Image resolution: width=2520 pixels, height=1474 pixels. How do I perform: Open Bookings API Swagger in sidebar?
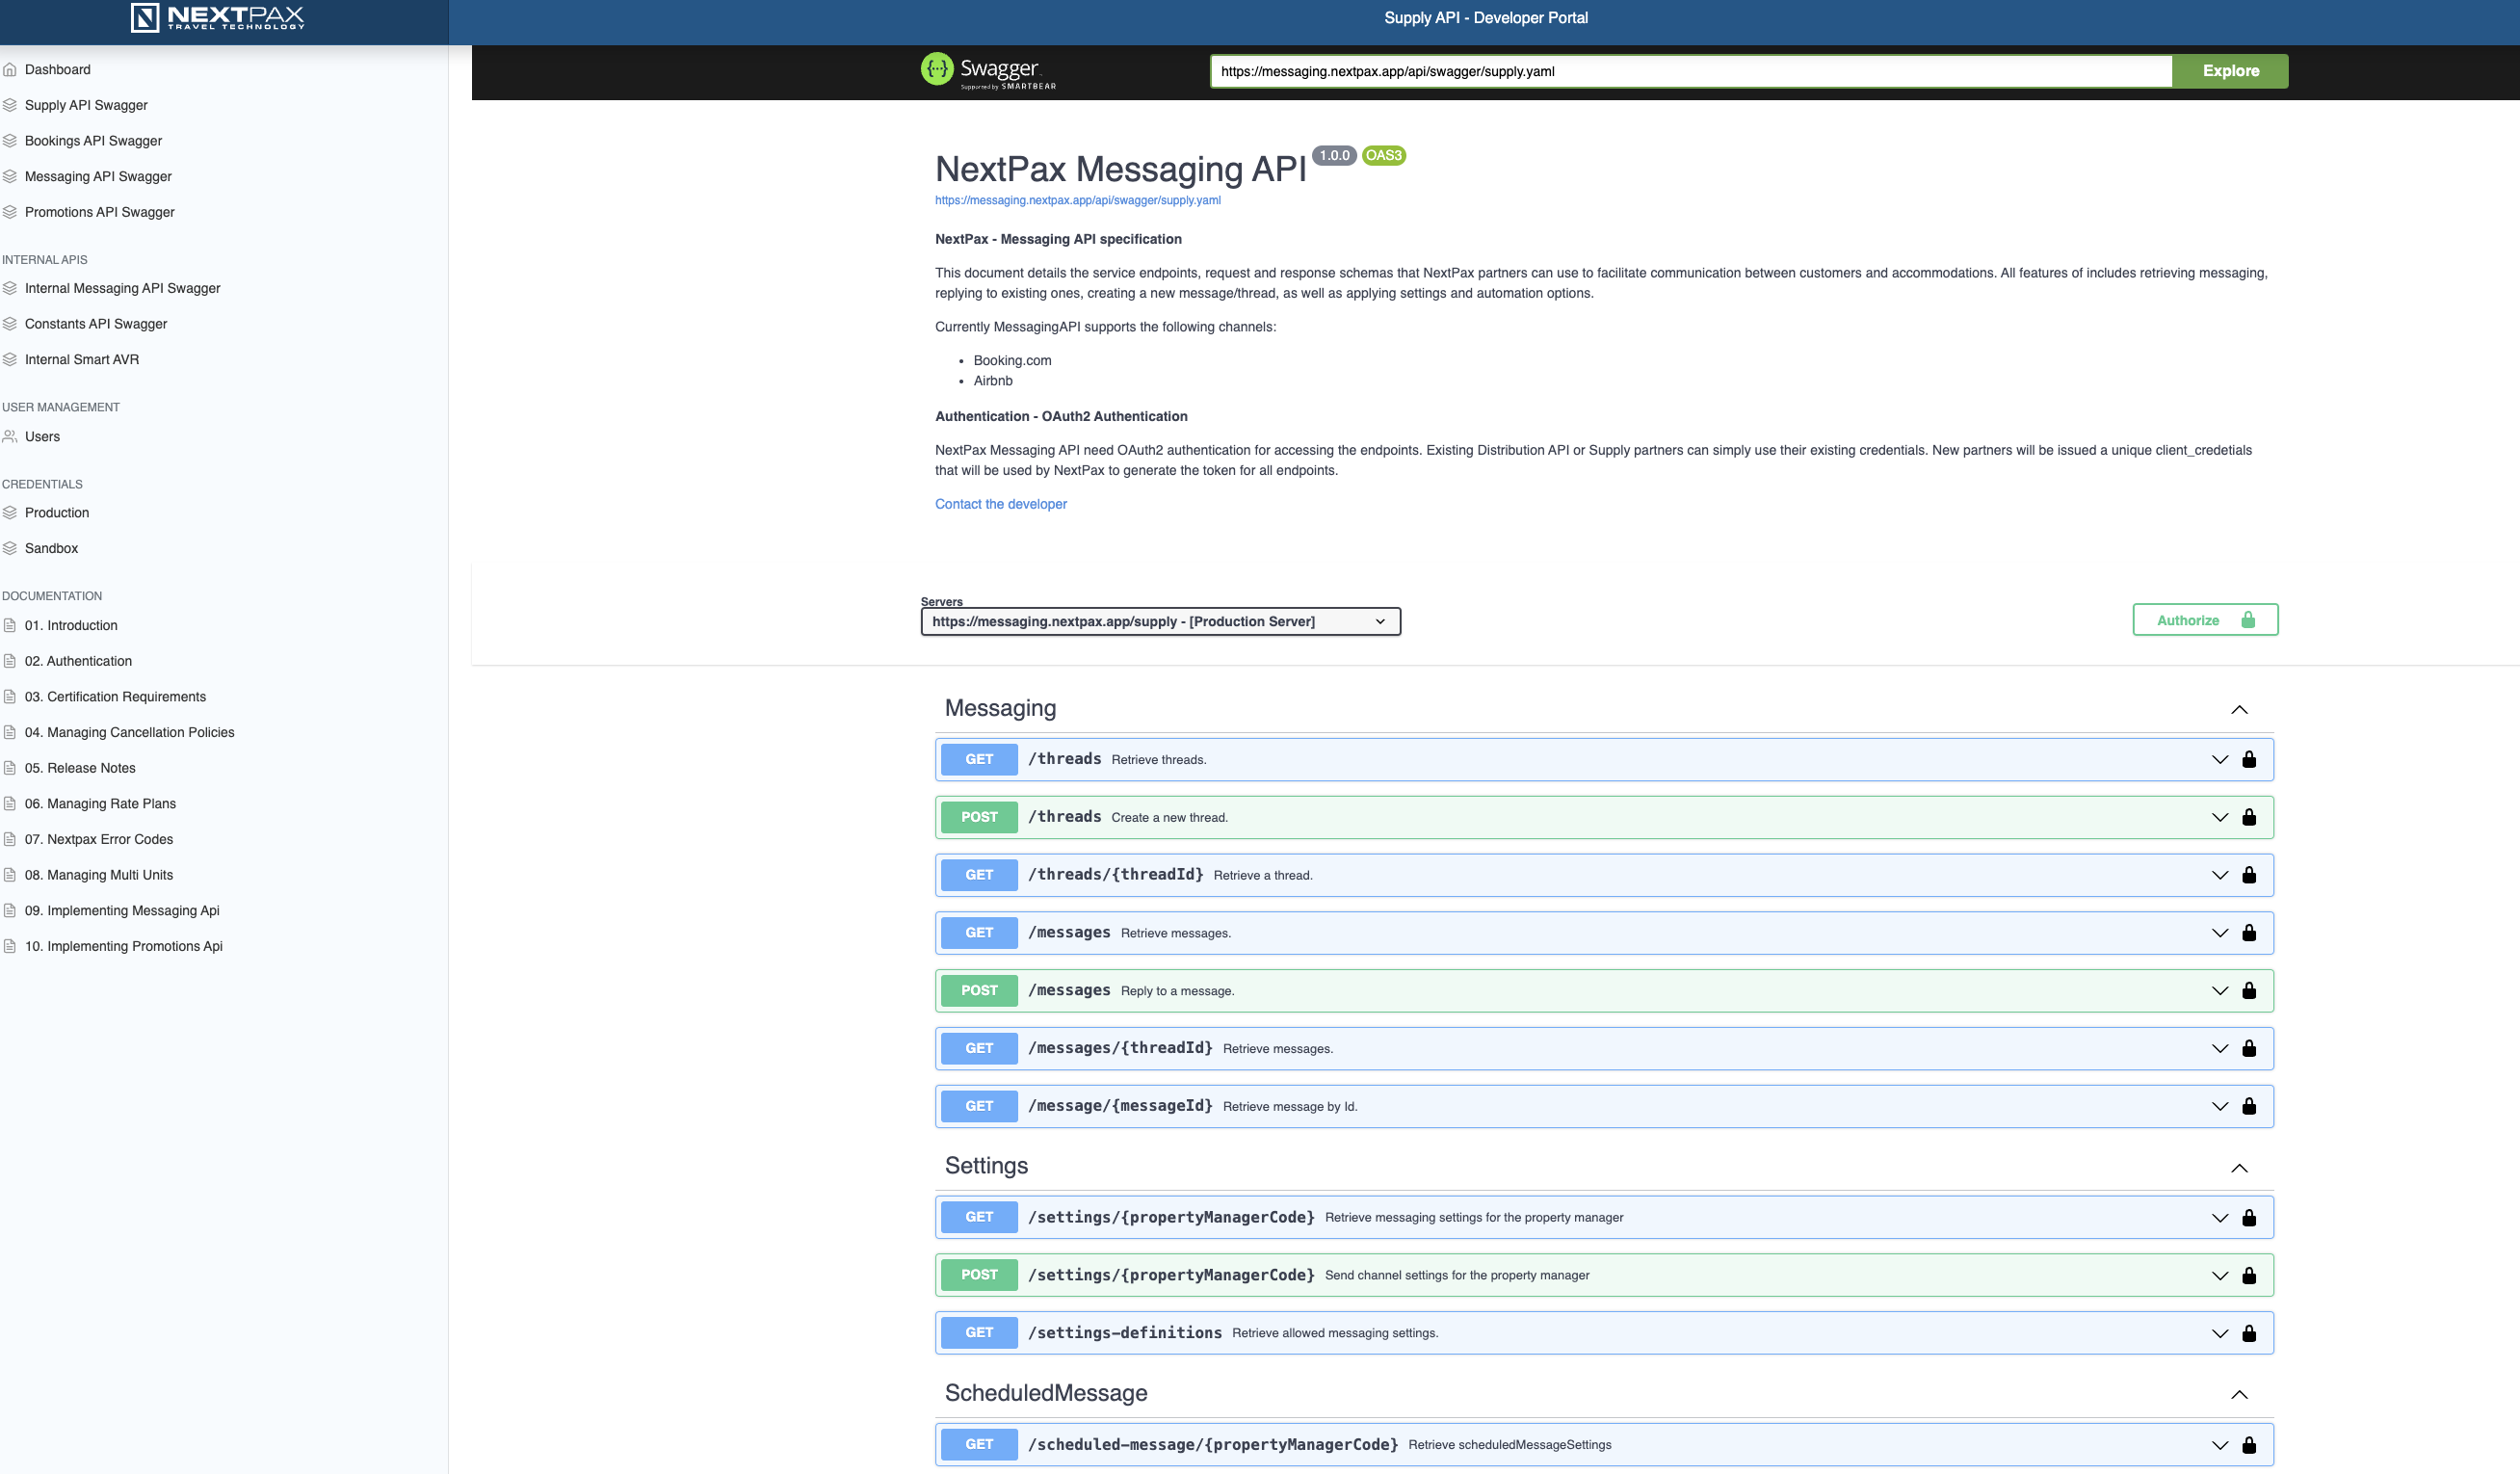click(x=93, y=141)
